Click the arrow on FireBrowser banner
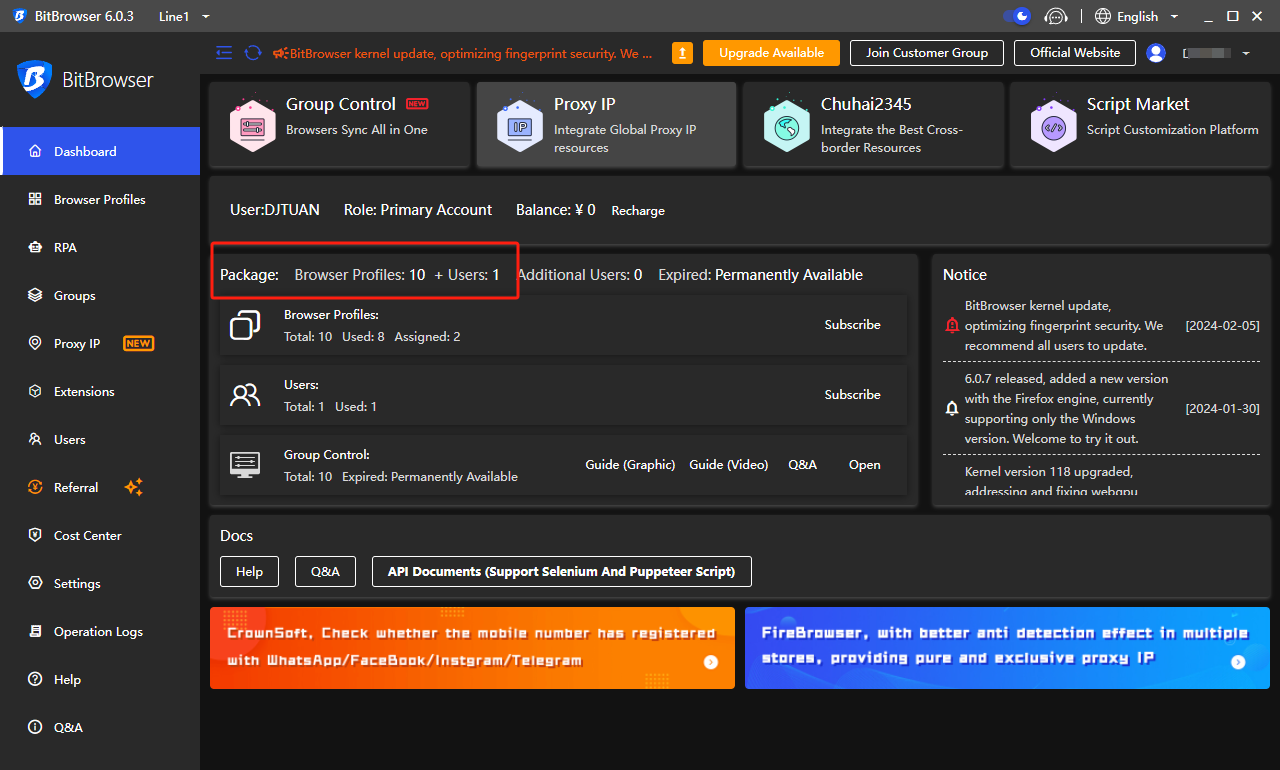The height and width of the screenshot is (770, 1280). pyautogui.click(x=1238, y=662)
